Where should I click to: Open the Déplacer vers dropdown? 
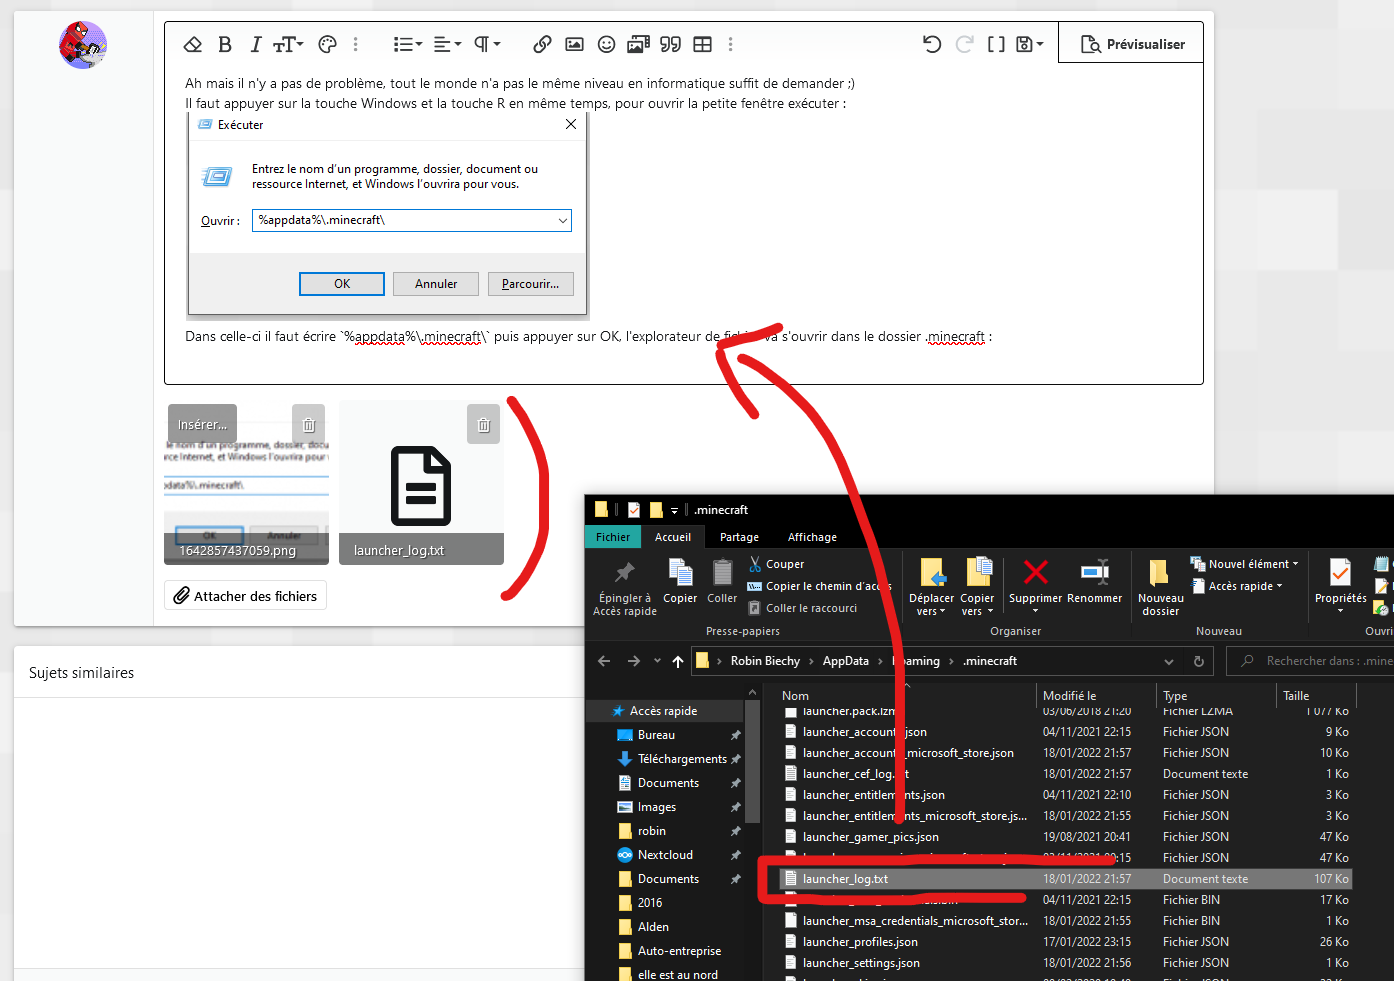(932, 587)
